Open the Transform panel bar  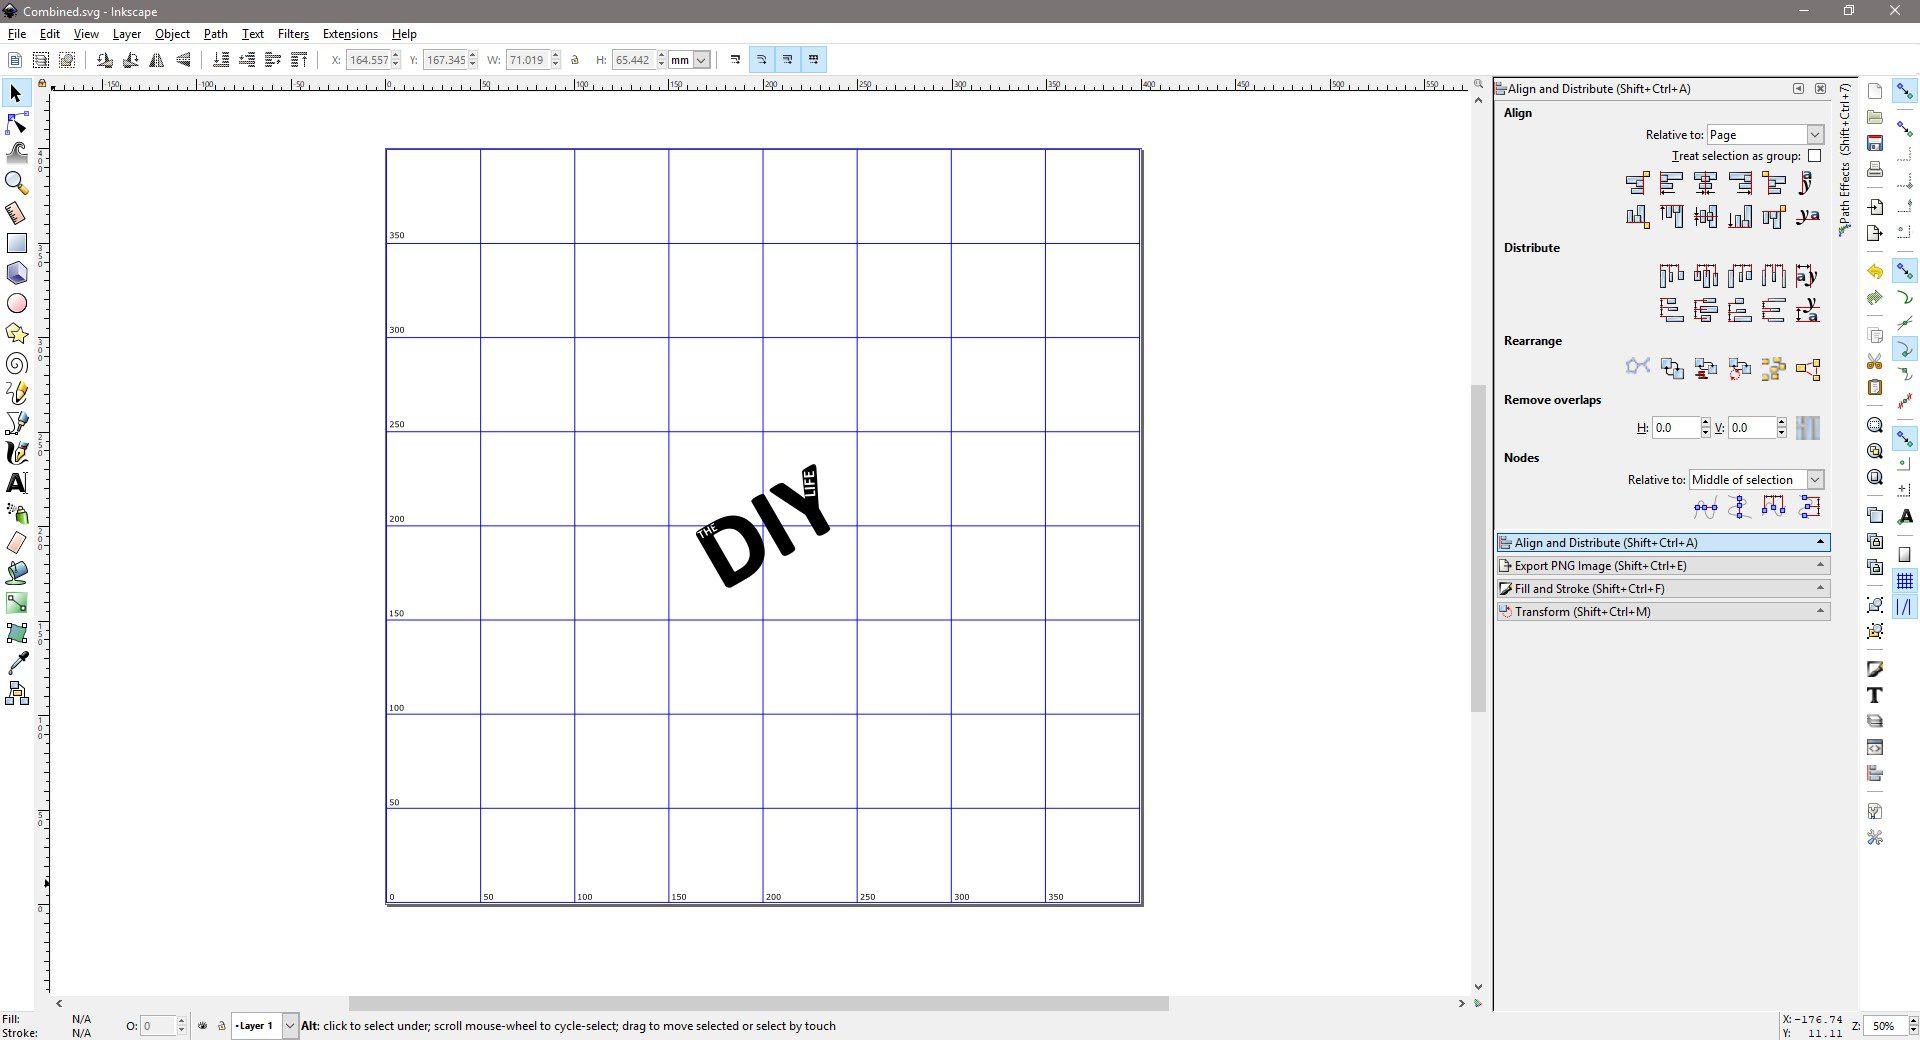1662,612
